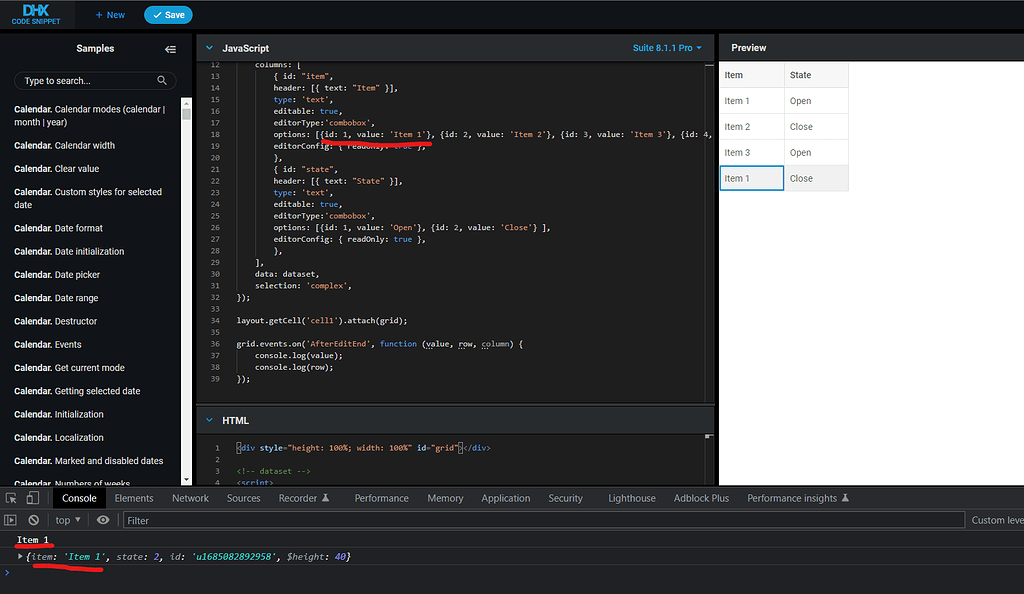Open the Lighthouse panel
Image resolution: width=1024 pixels, height=594 pixels.
[x=631, y=497]
